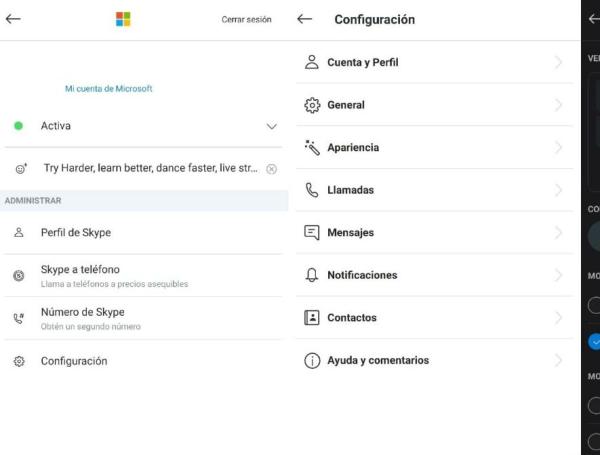
Task: Expand the General row chevron
Action: pos(558,105)
